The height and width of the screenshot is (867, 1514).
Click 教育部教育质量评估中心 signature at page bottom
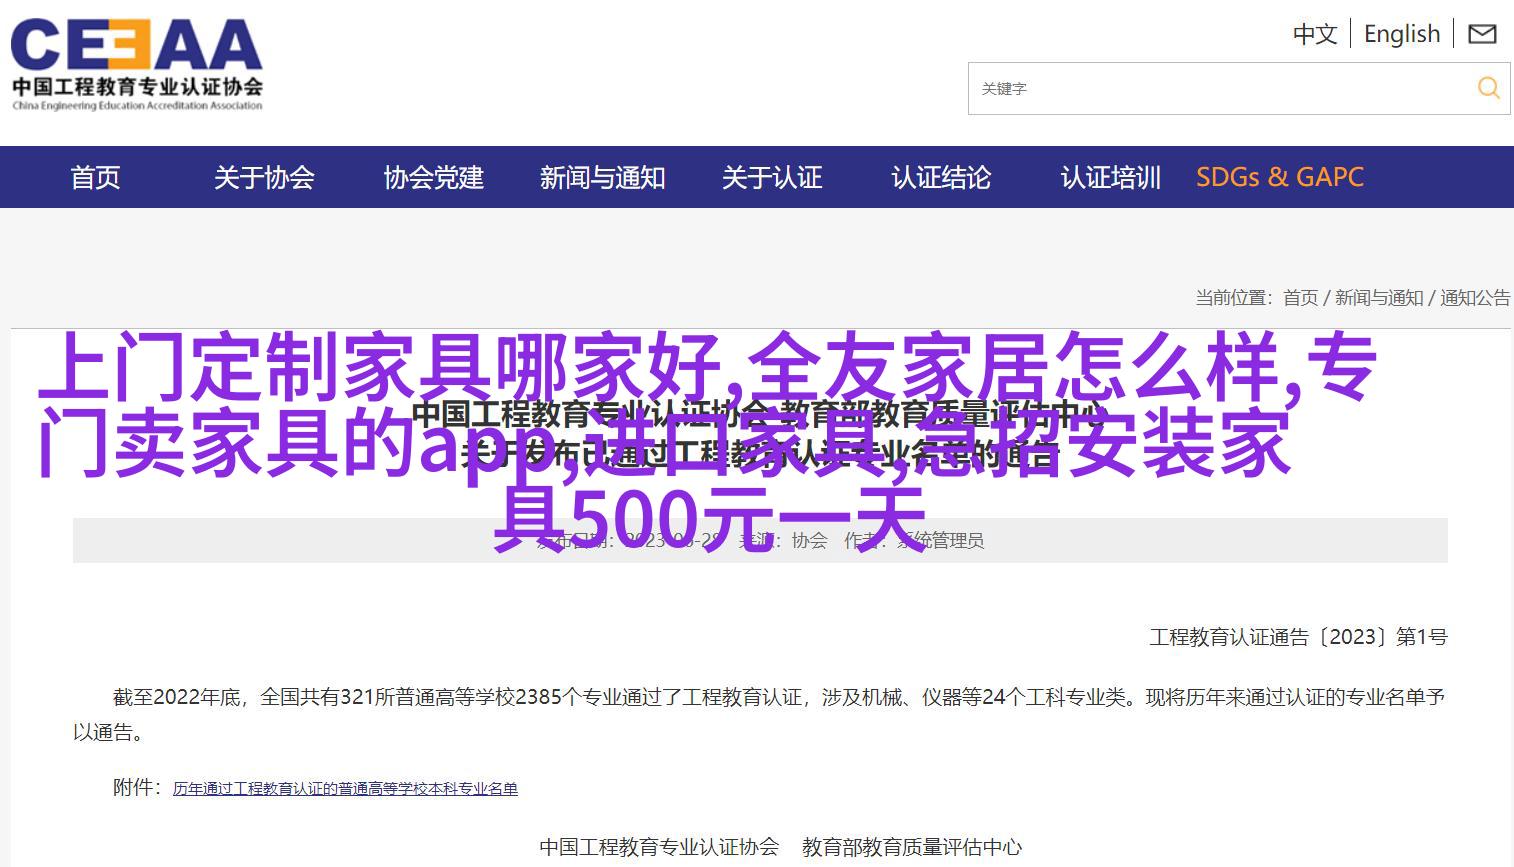[x=911, y=847]
